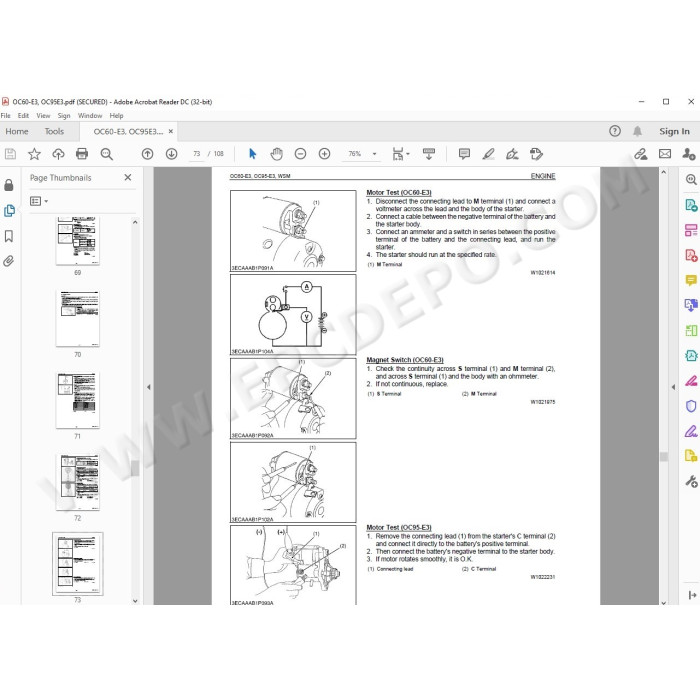Click the thumbnails panel scroll down arrow
700x700 pixels.
135,601
